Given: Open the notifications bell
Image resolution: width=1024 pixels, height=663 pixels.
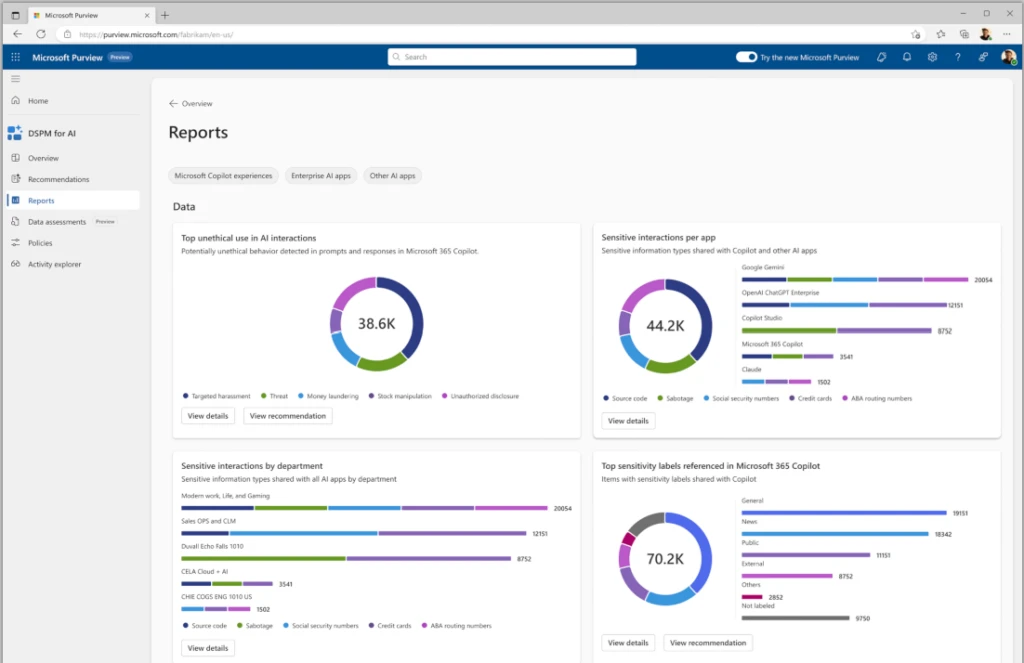Looking at the screenshot, I should point(906,57).
